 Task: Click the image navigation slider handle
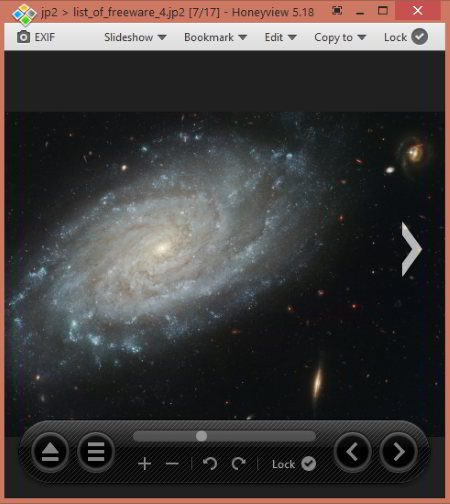(x=201, y=436)
